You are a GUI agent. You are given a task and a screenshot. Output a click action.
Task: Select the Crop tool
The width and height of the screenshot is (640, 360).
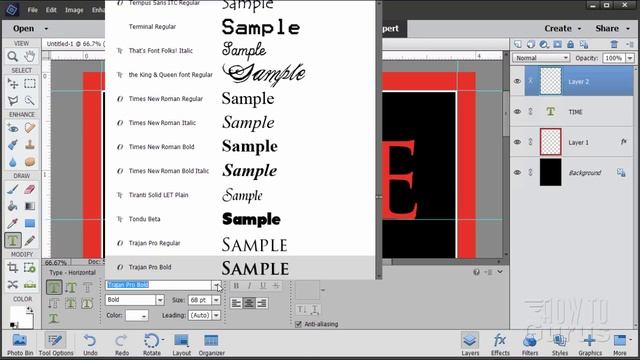point(13,268)
